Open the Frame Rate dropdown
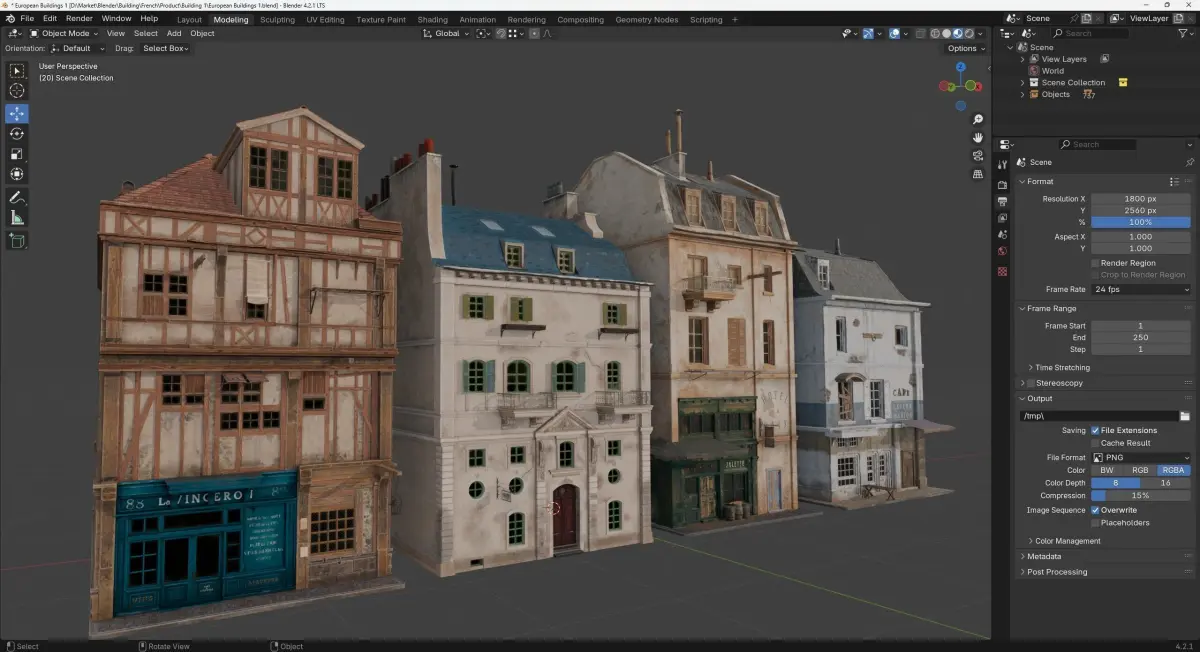 click(1141, 289)
